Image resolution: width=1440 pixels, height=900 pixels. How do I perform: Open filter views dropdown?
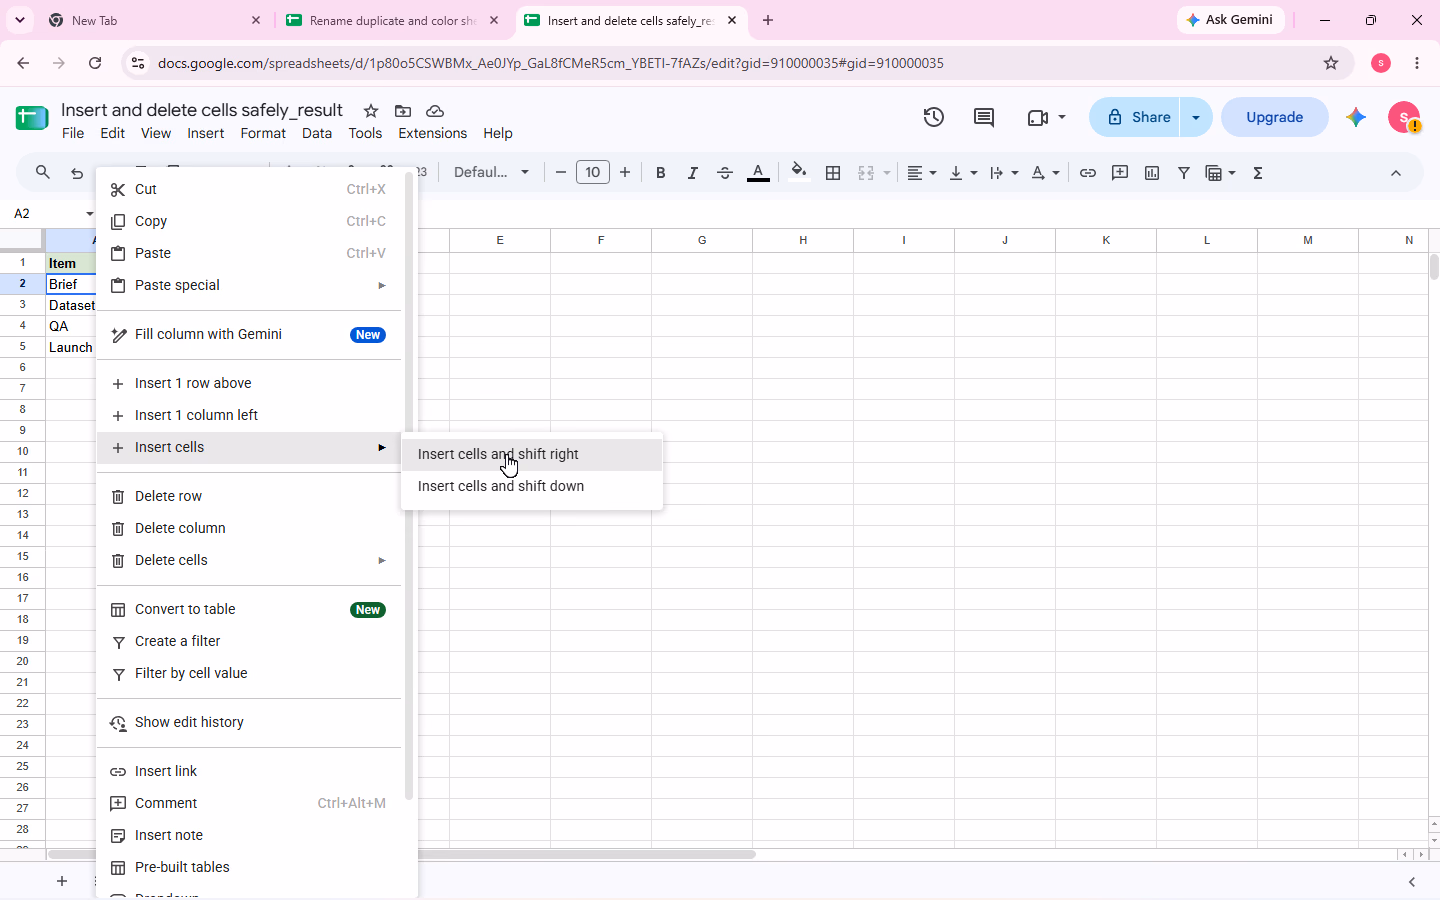point(1221,173)
